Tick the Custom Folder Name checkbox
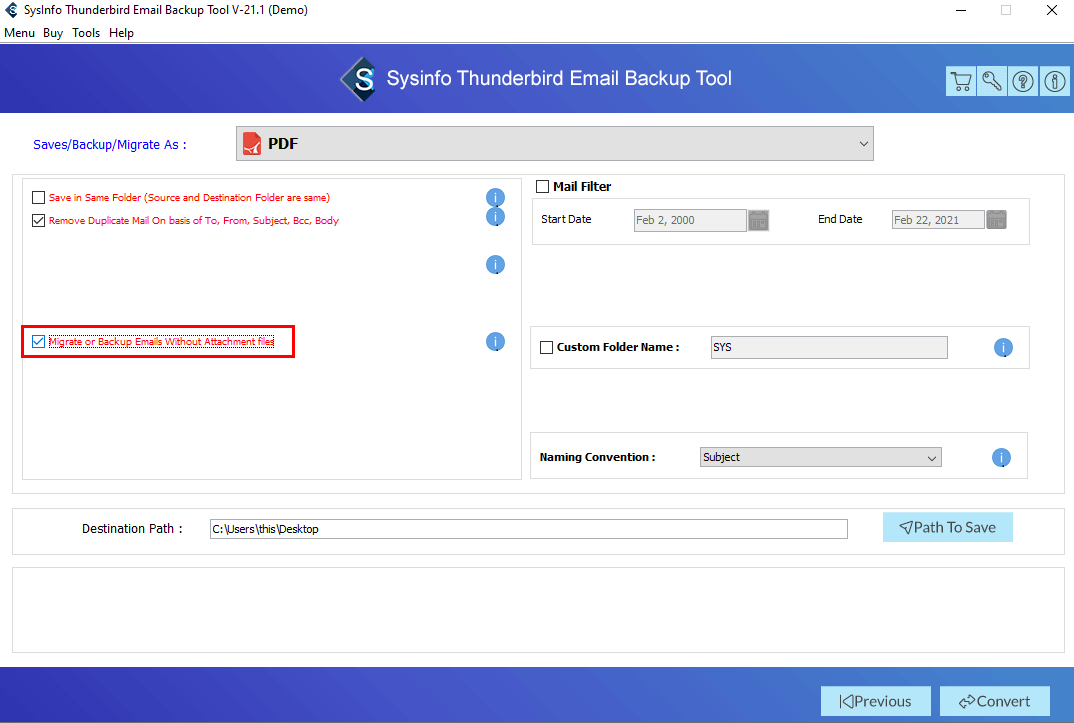The width and height of the screenshot is (1074, 723). (547, 347)
